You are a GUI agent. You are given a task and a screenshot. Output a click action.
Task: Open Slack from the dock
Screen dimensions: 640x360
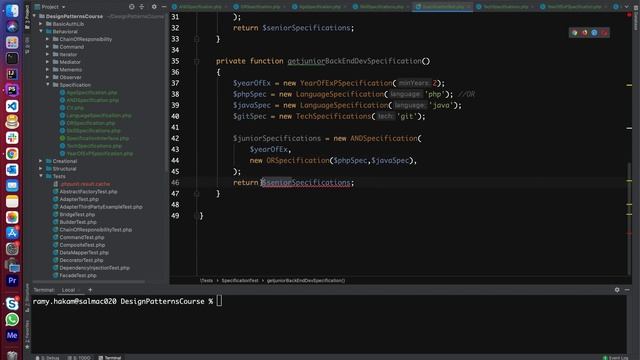click(x=12, y=138)
